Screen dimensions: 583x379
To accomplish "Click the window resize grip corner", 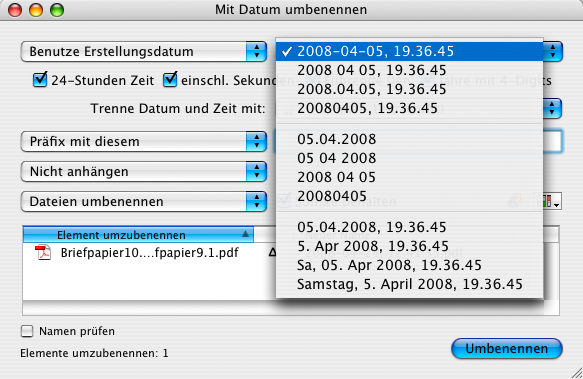I will click(x=576, y=372).
